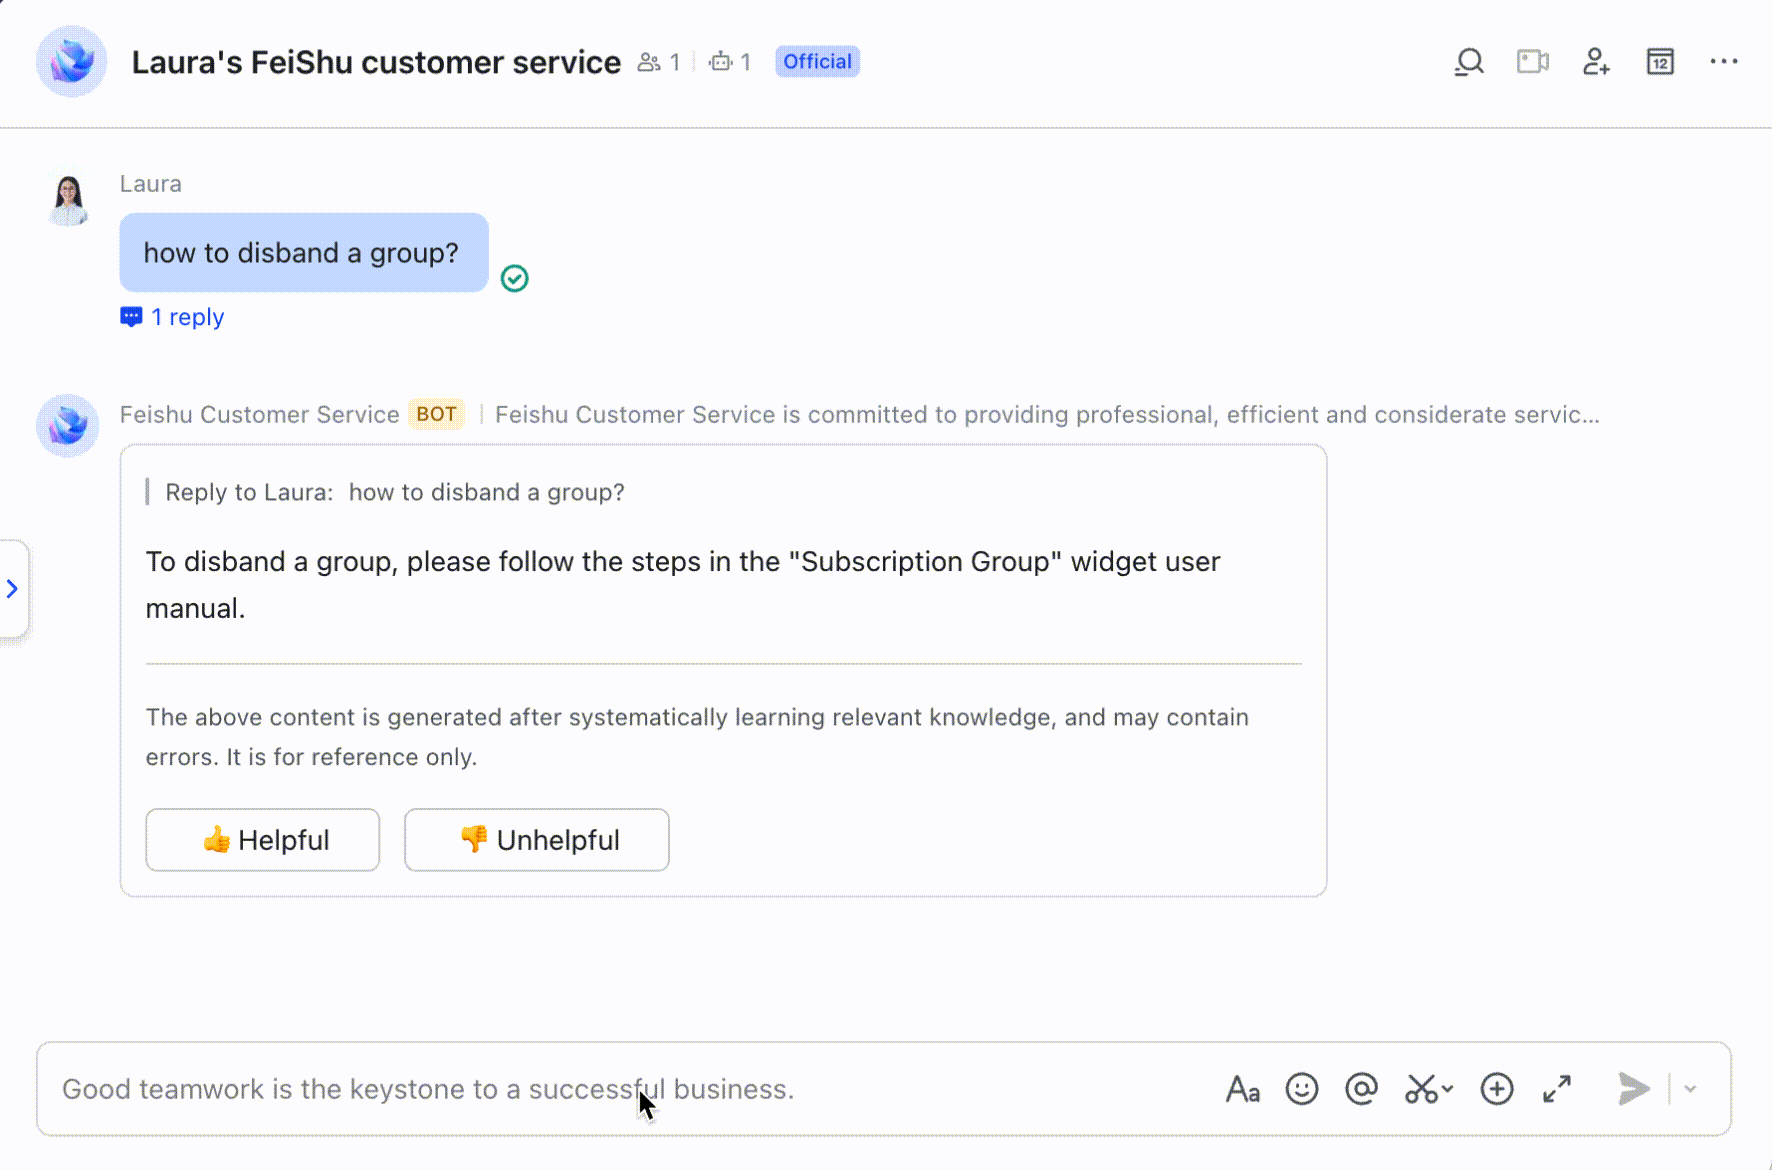Click the @ mention icon
The width and height of the screenshot is (1772, 1170).
tap(1361, 1089)
